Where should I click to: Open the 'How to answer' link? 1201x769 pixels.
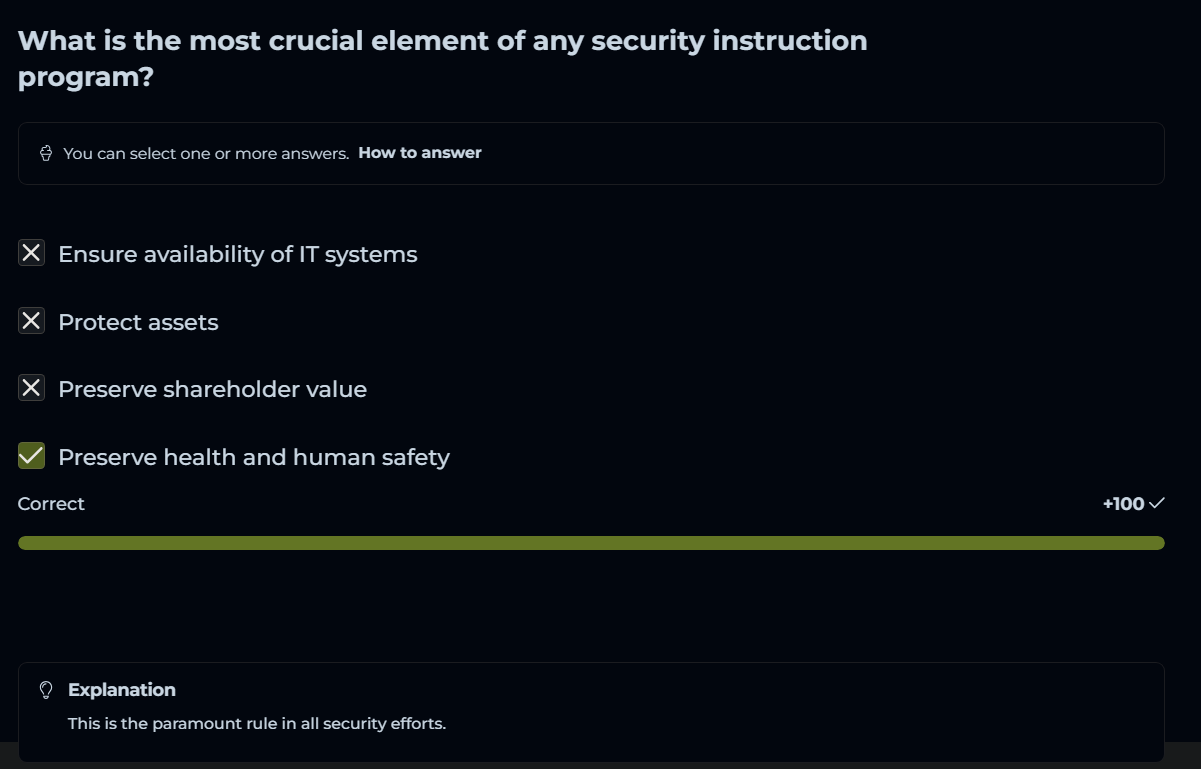[420, 153]
